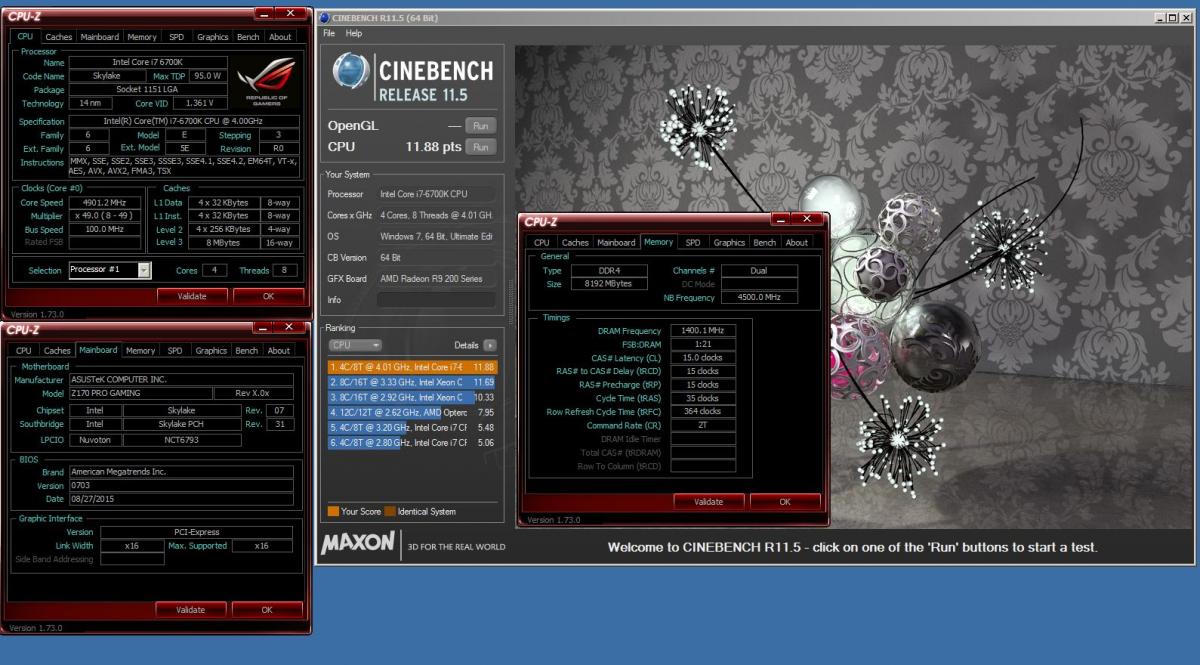Open the File menu in Cinebench

[329, 33]
